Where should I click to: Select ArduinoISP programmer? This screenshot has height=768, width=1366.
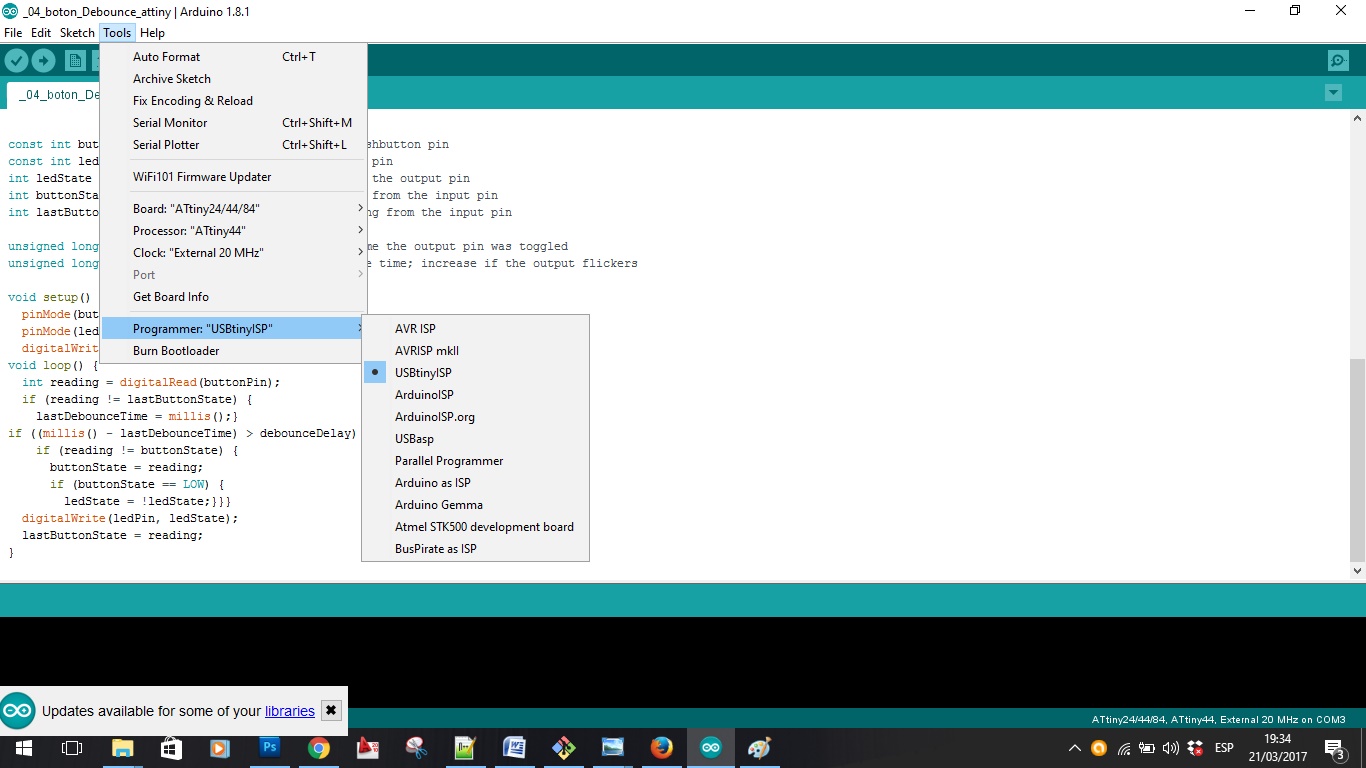click(x=475, y=395)
